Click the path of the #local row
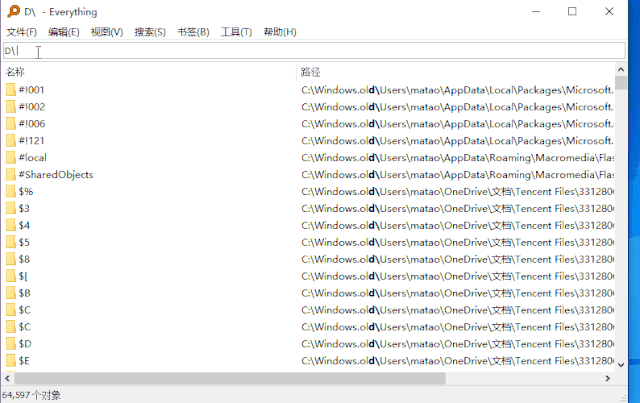The height and width of the screenshot is (403, 640). point(458,158)
